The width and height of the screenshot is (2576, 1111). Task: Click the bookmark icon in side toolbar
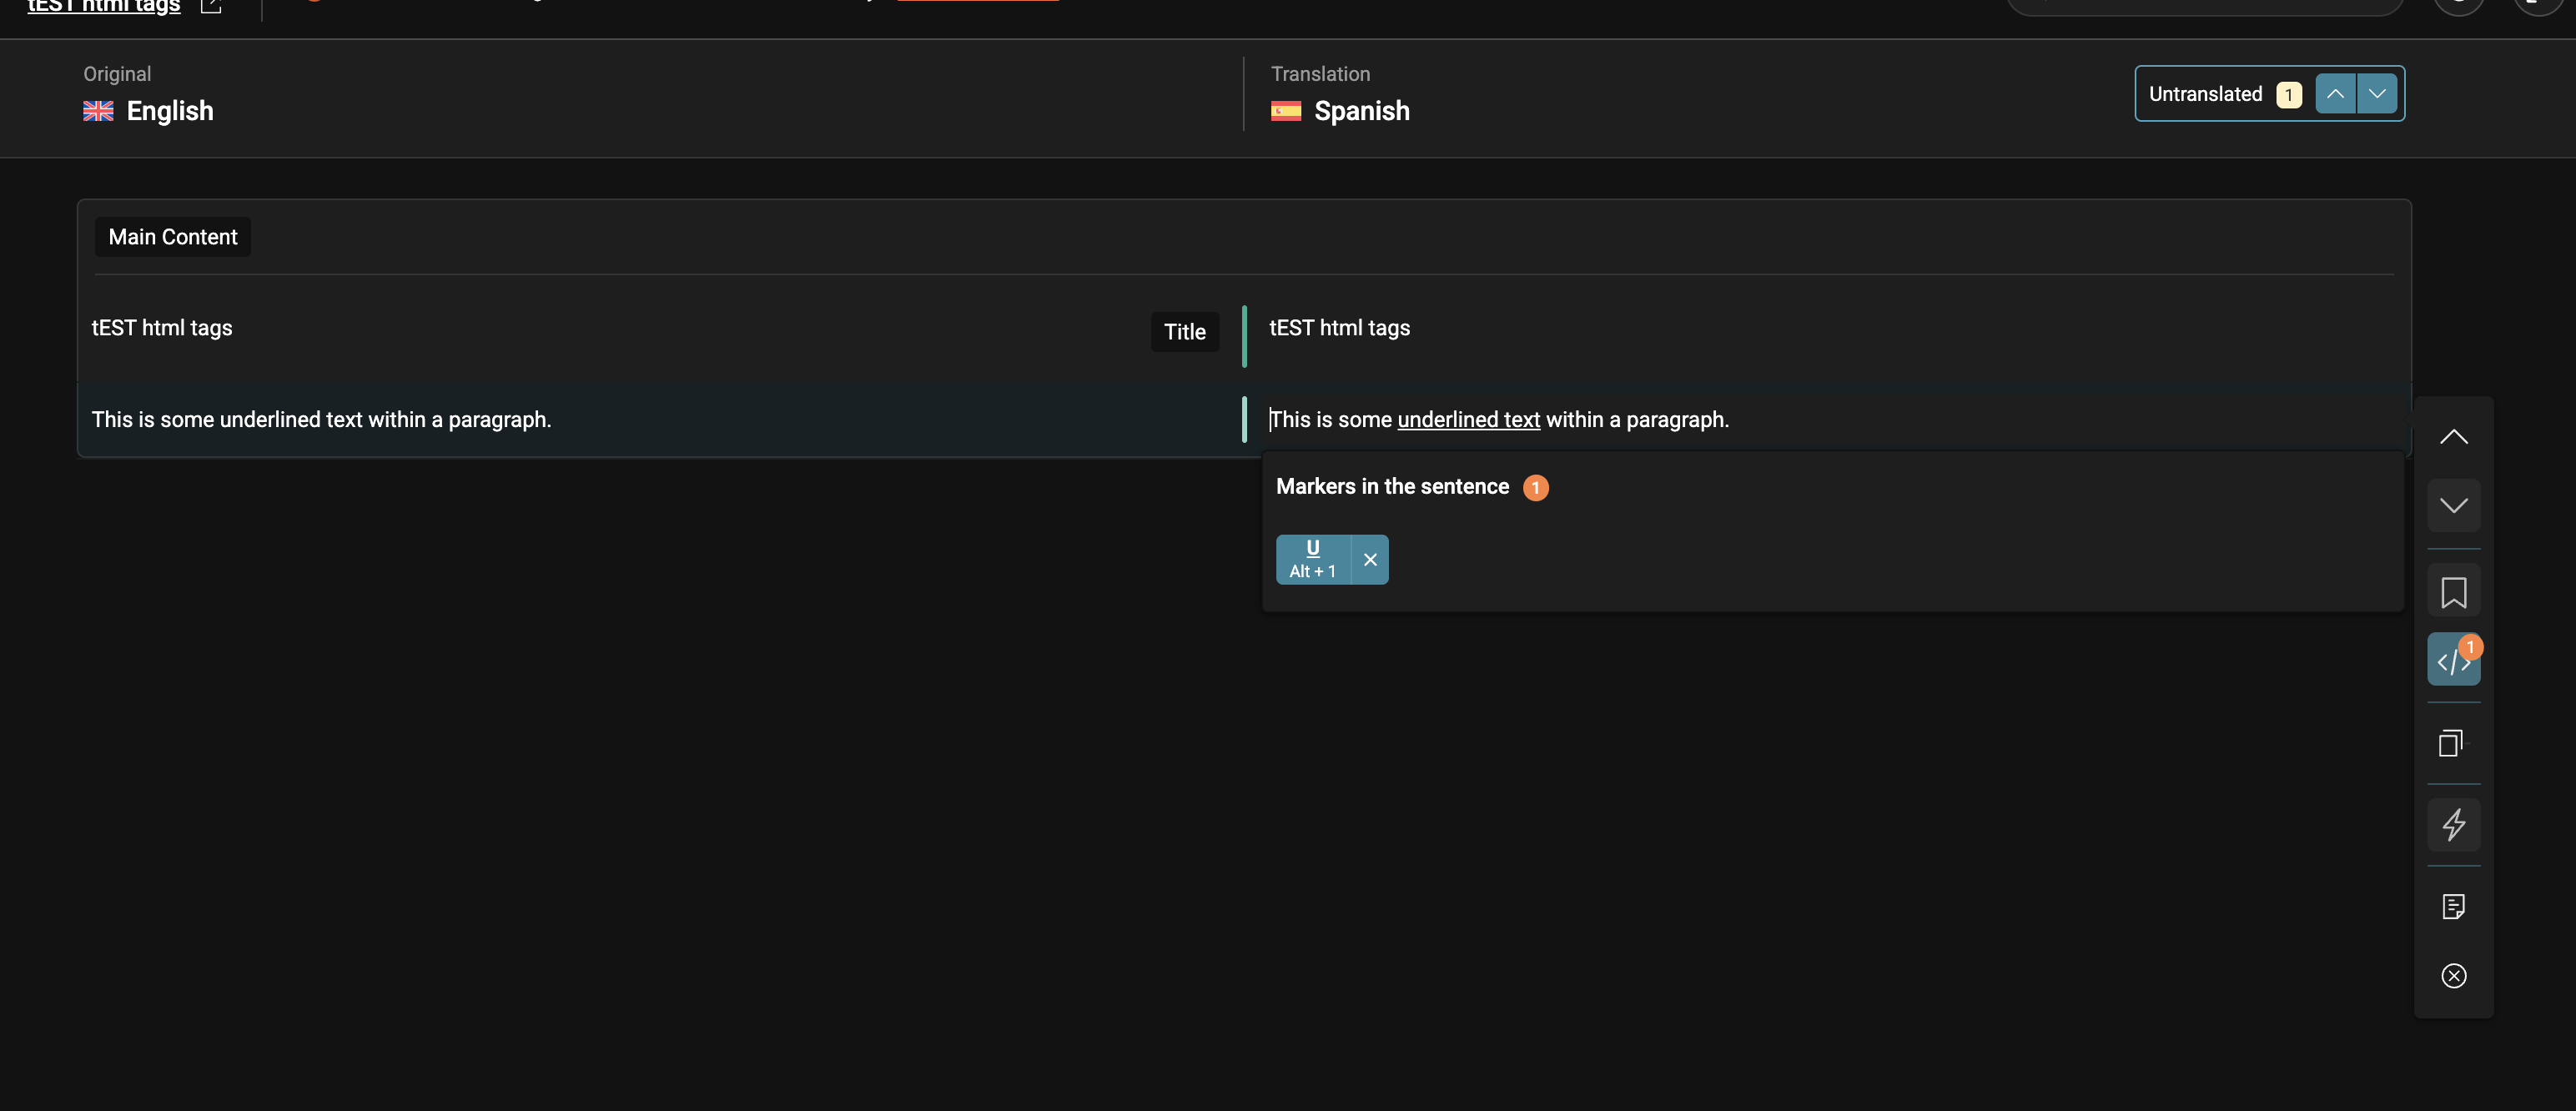(x=2453, y=592)
